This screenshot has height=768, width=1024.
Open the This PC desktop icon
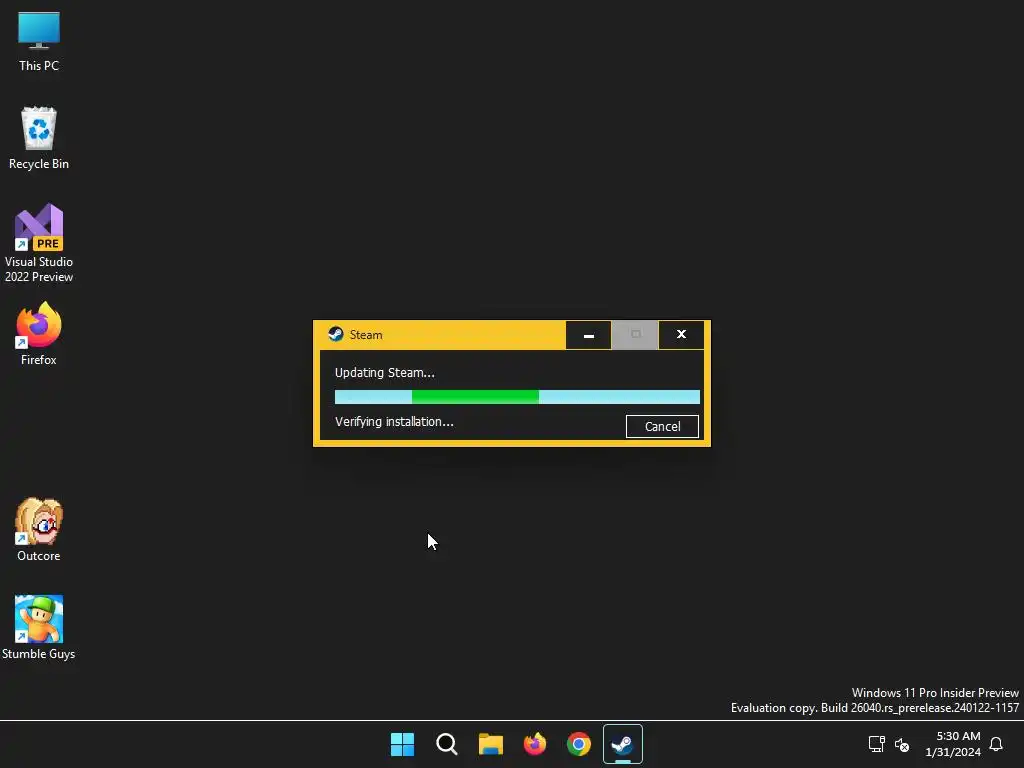click(39, 40)
